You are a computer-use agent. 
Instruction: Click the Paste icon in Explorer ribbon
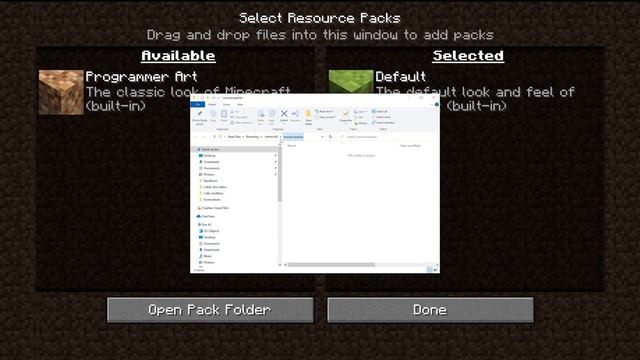click(x=224, y=116)
